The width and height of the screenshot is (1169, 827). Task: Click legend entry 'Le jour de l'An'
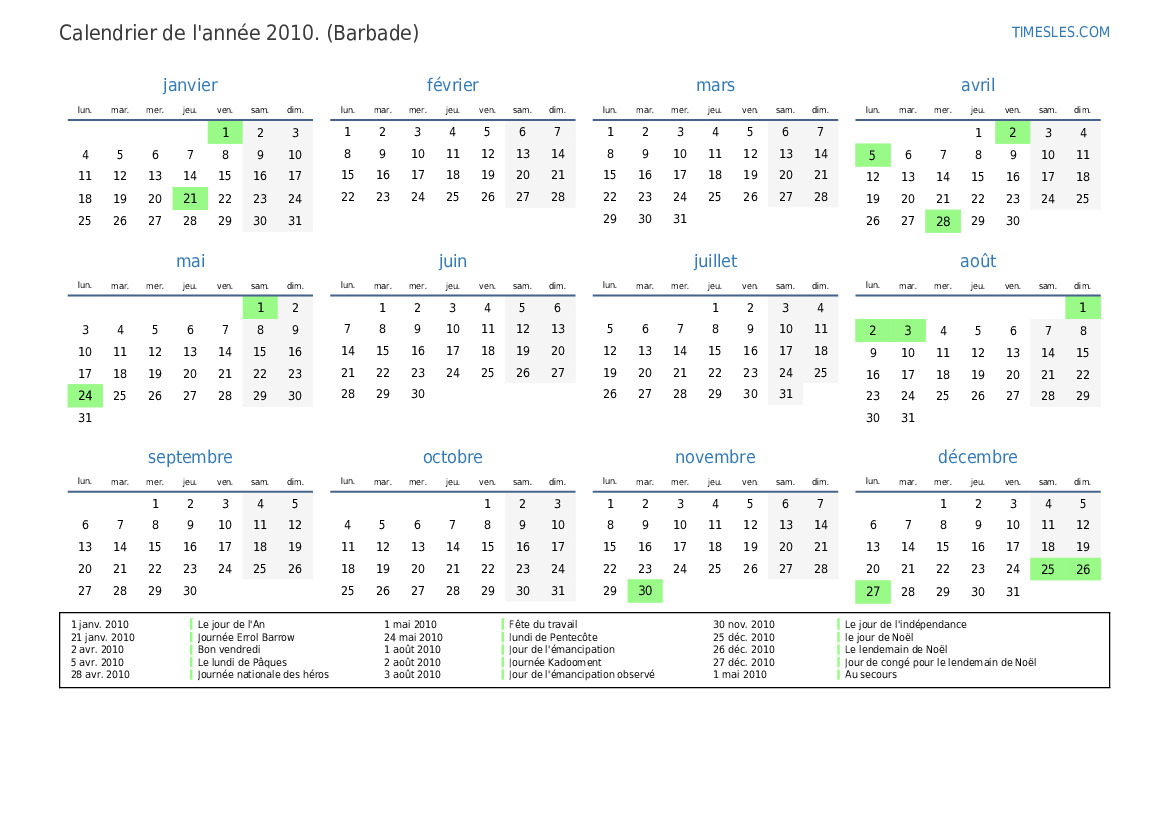coord(231,625)
